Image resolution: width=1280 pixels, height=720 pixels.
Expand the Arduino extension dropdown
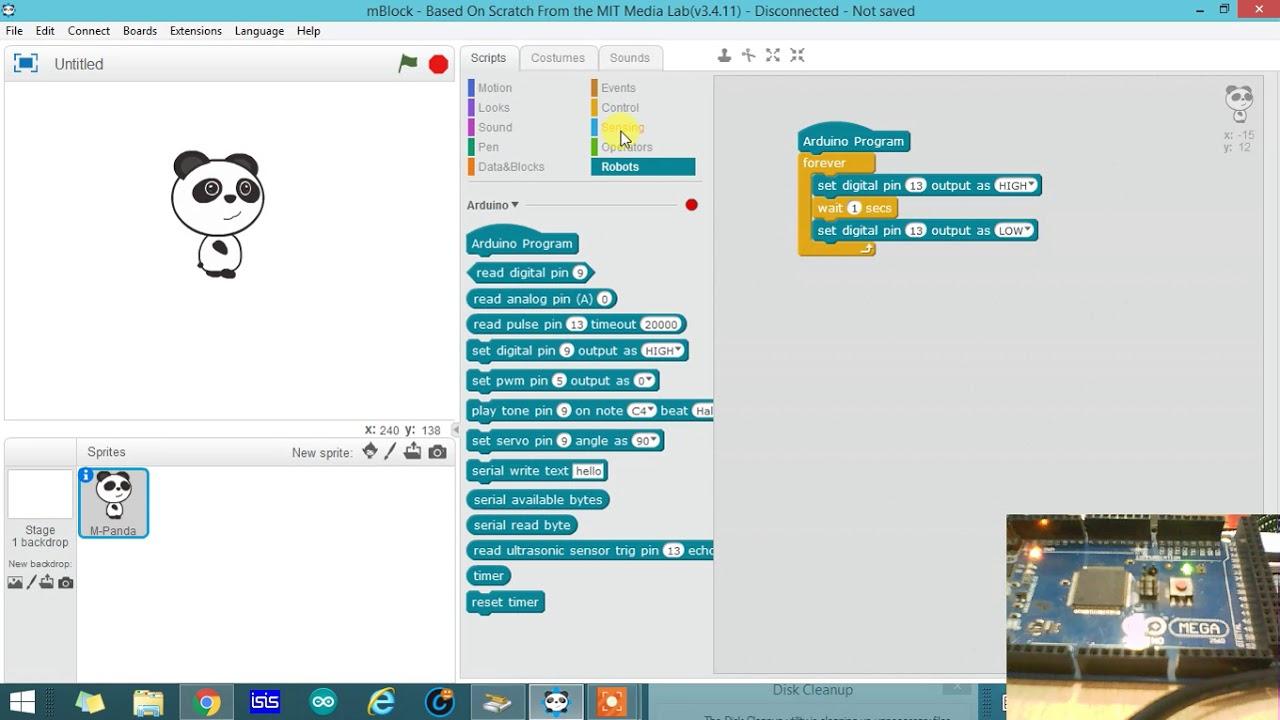pos(493,205)
